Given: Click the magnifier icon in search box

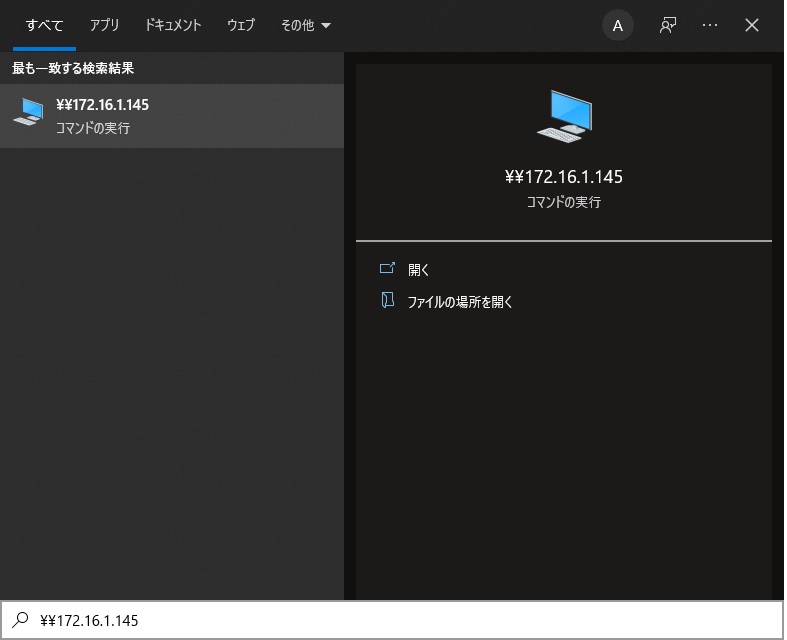Looking at the screenshot, I should 20,620.
